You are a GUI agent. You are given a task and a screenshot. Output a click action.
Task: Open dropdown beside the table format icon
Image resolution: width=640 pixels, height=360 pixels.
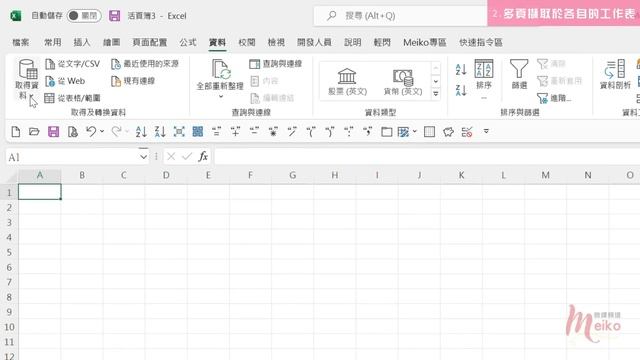[x=415, y=131]
